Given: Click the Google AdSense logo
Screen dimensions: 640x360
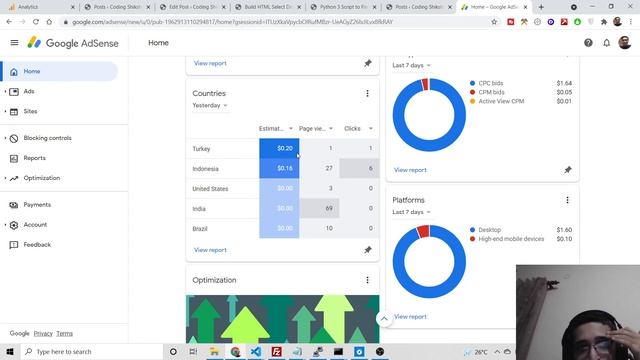Looking at the screenshot, I should (x=73, y=43).
